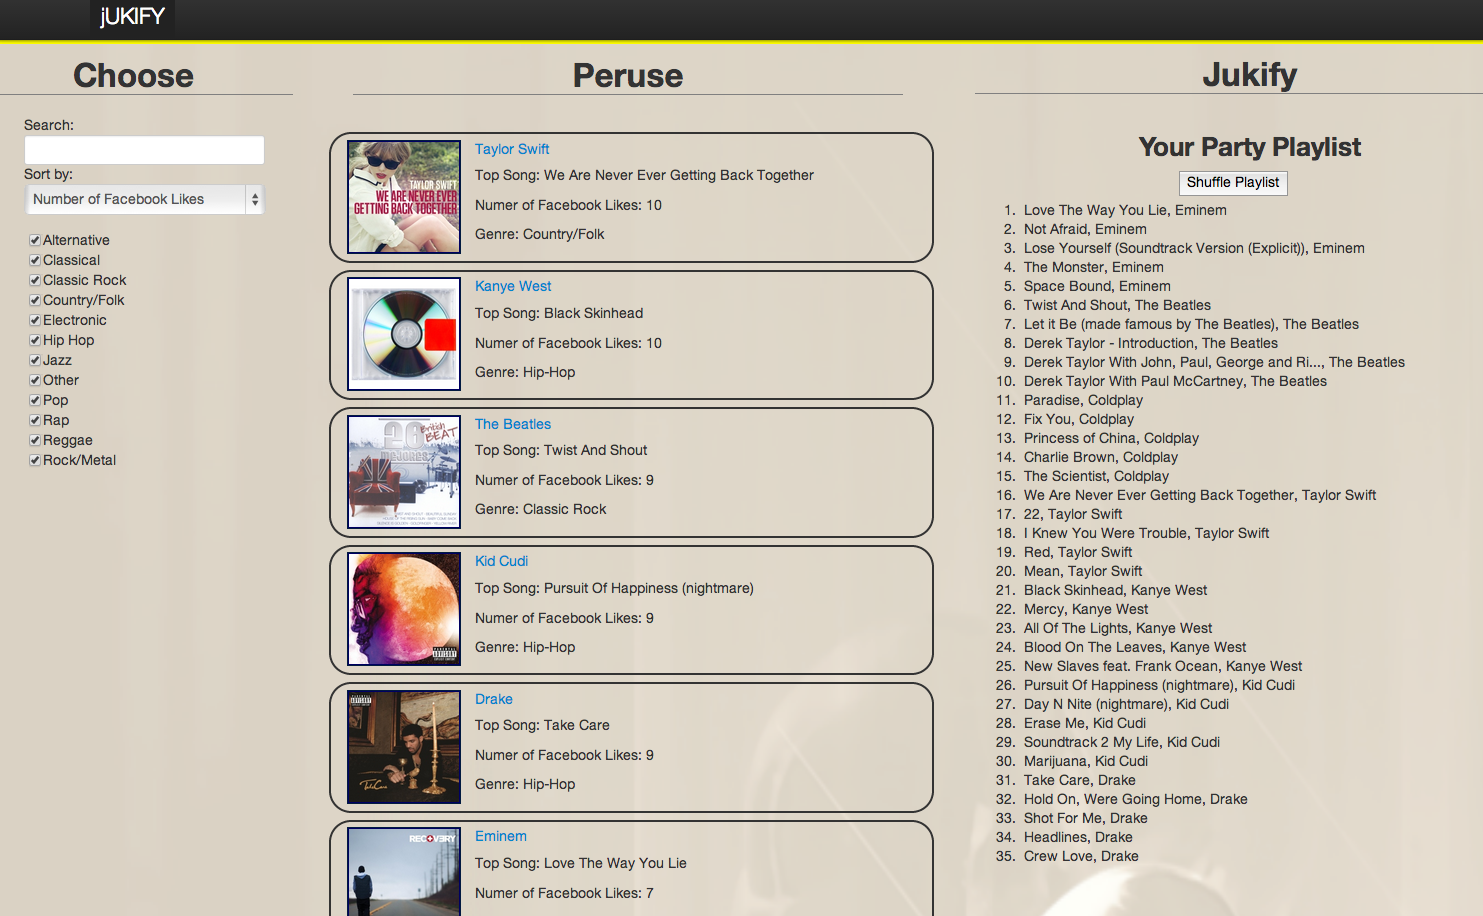
Task: Uncheck the Pop genre checkbox
Action: pos(35,400)
